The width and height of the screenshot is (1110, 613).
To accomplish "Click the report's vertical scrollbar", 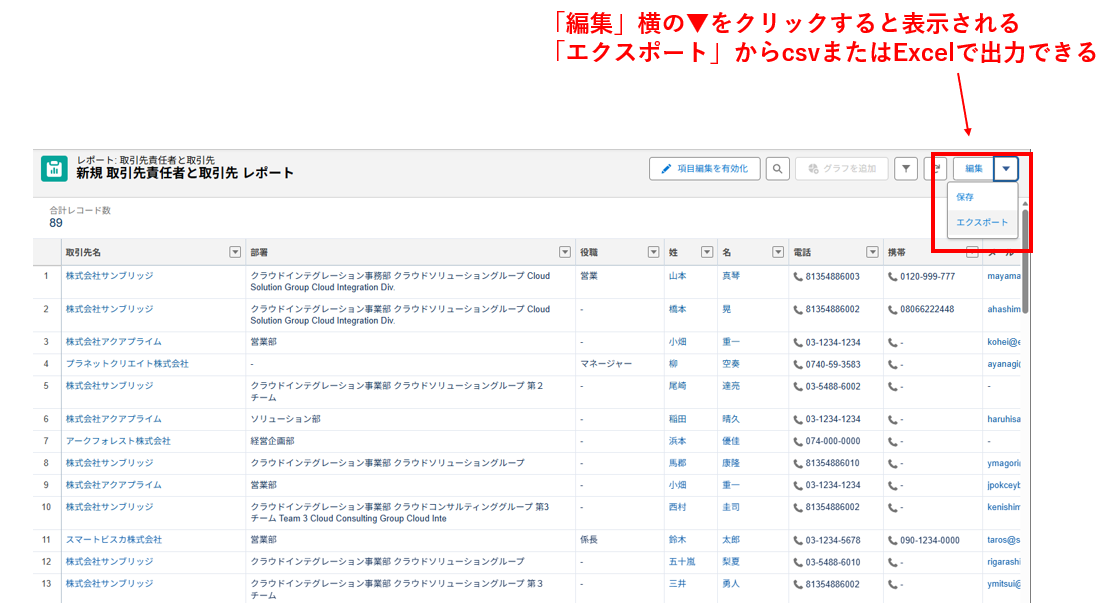I will (1025, 263).
